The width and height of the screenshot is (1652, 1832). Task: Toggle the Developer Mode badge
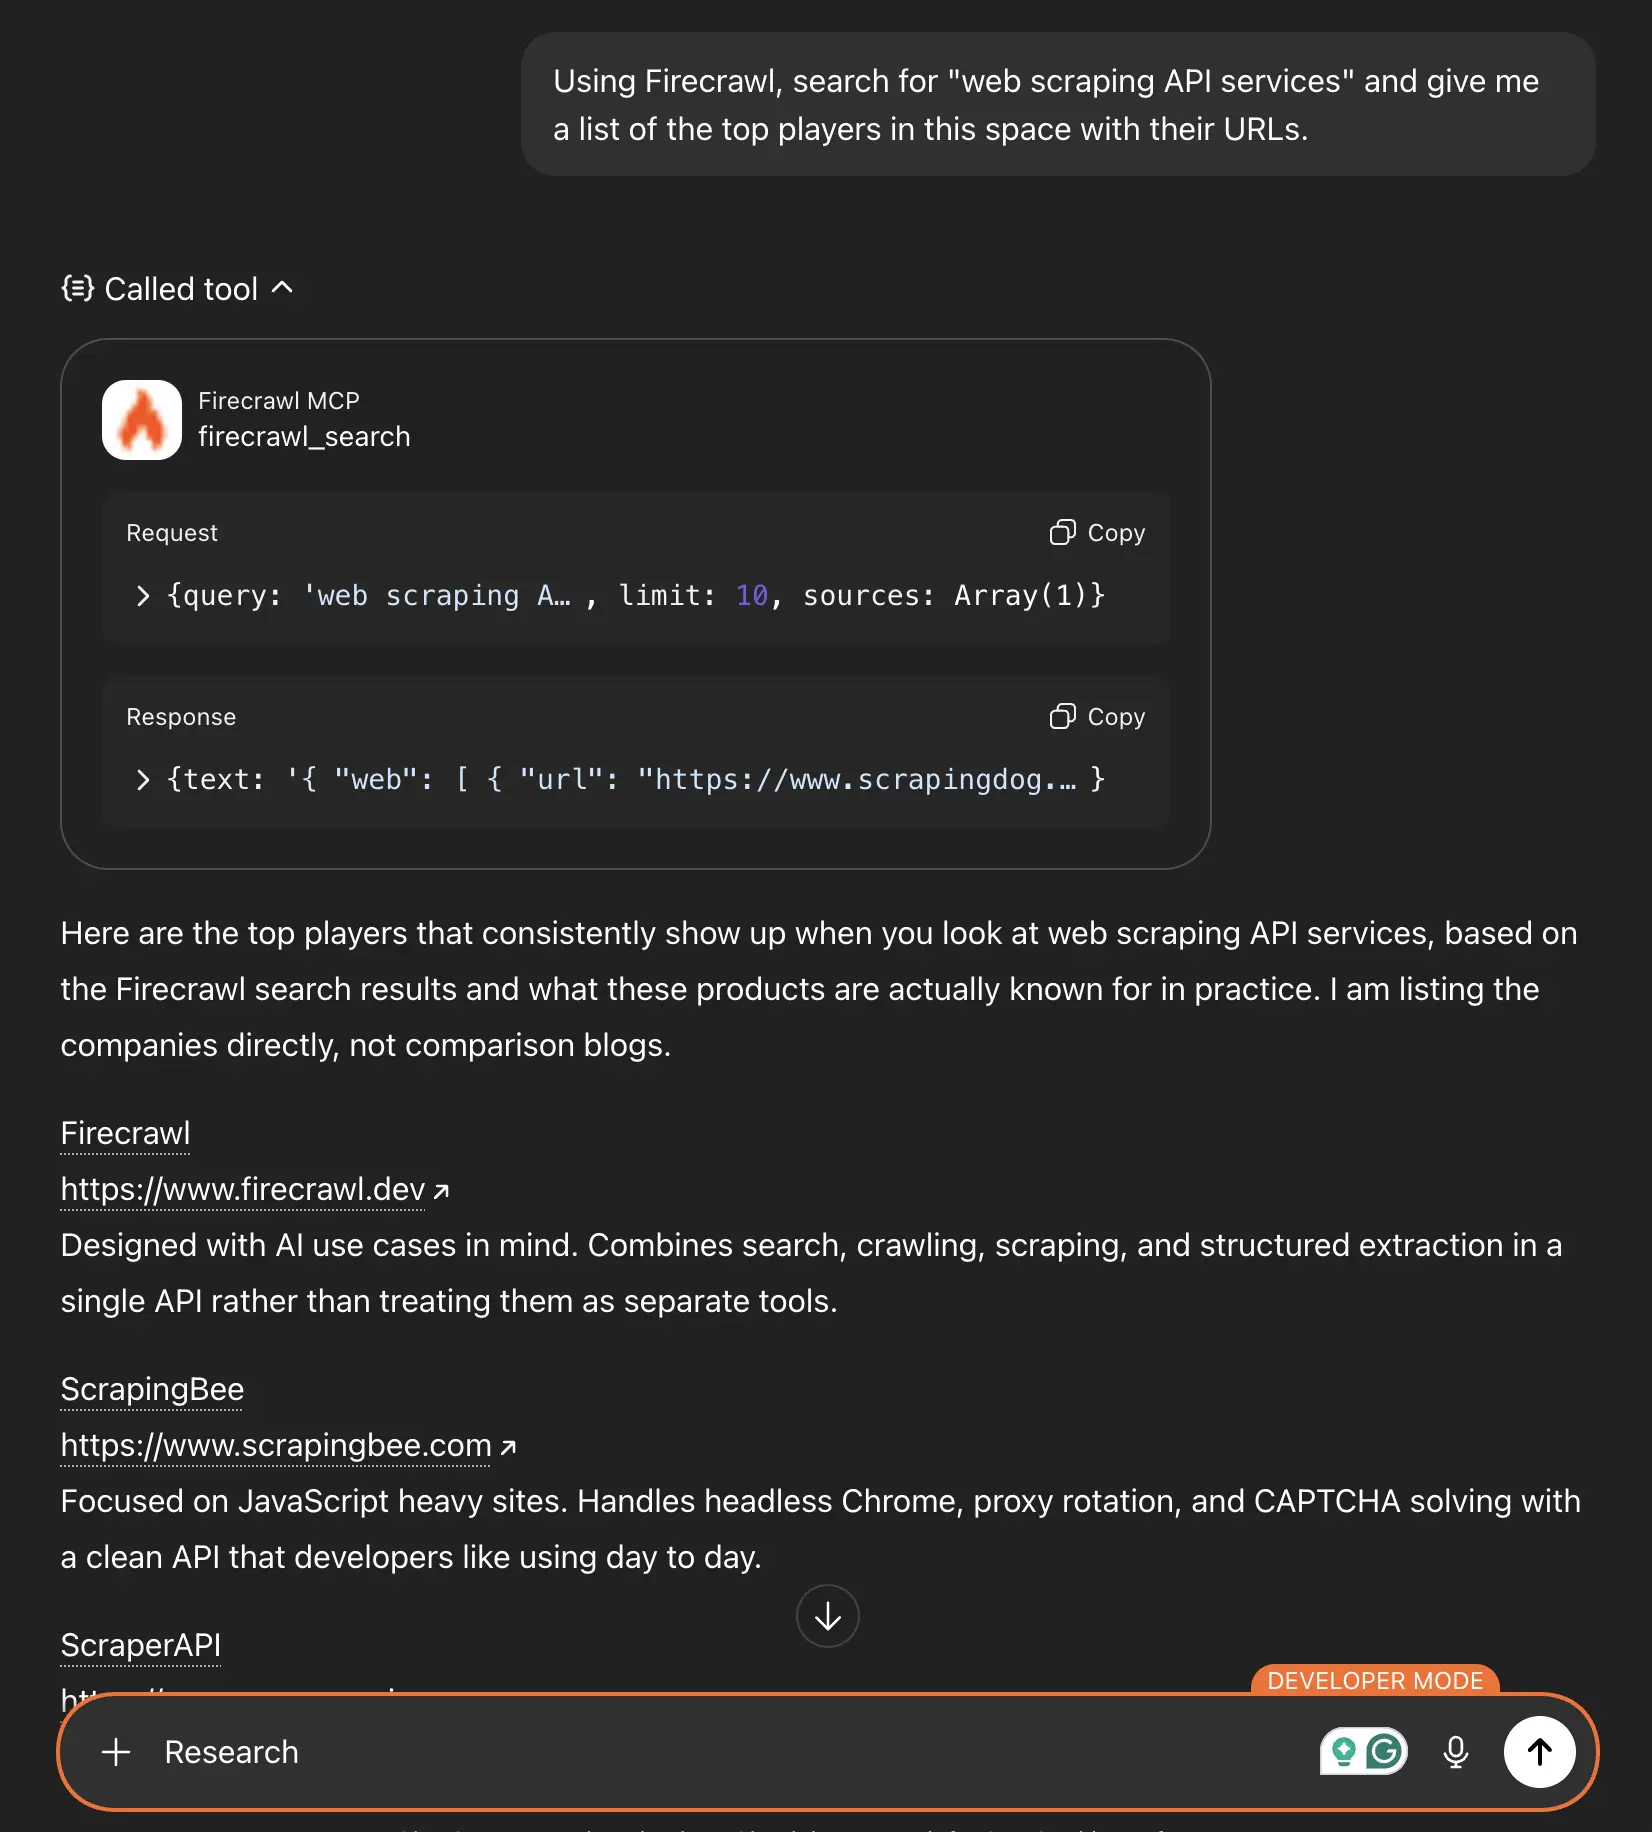click(x=1375, y=1681)
